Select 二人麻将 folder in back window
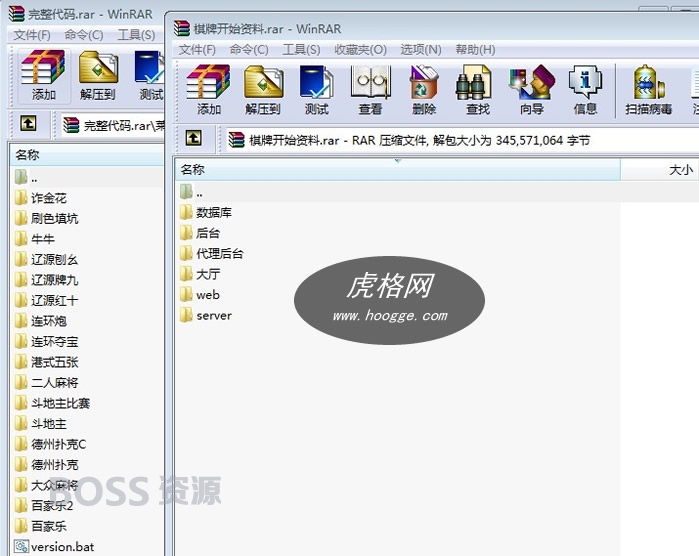This screenshot has width=699, height=556. (x=46, y=383)
